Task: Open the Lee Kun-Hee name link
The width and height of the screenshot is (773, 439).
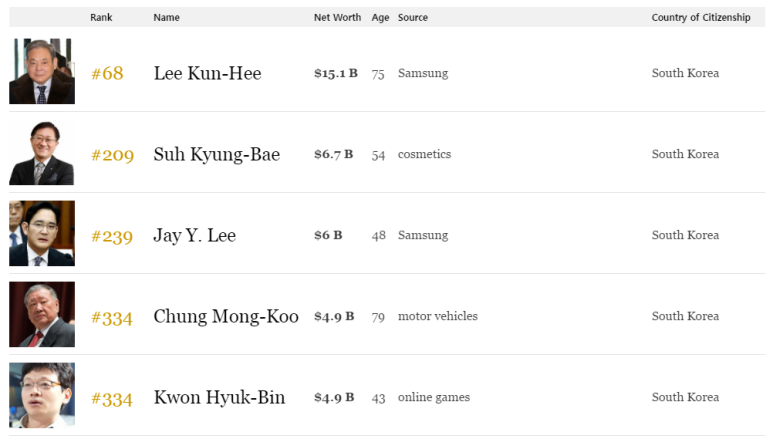Action: point(207,73)
